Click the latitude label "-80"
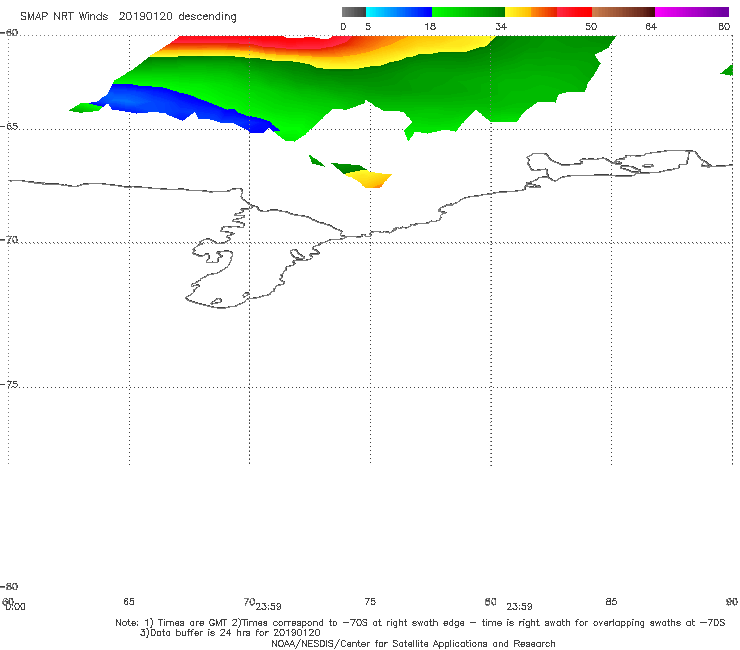 click(10, 586)
